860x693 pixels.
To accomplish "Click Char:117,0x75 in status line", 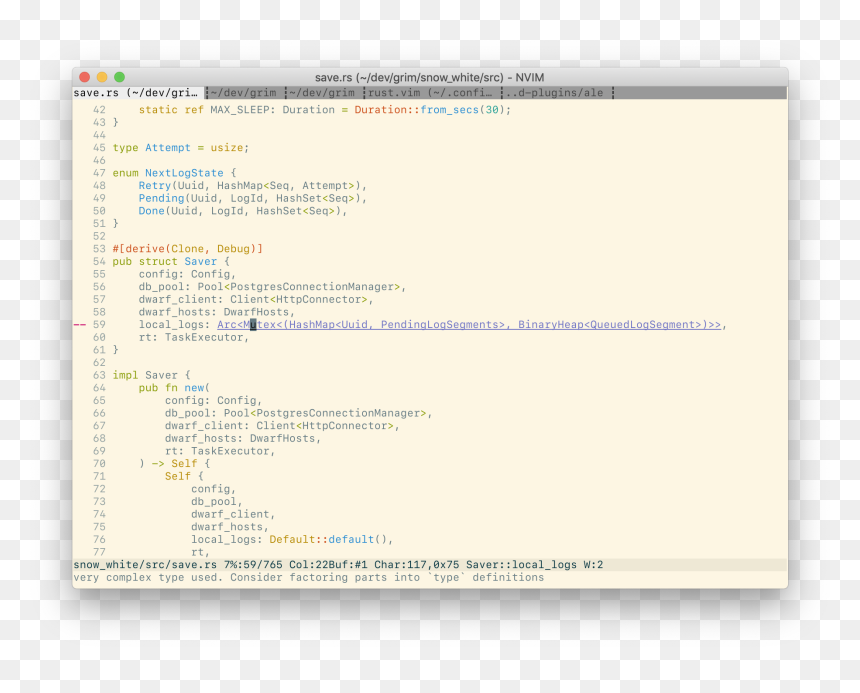I will pyautogui.click(x=417, y=565).
